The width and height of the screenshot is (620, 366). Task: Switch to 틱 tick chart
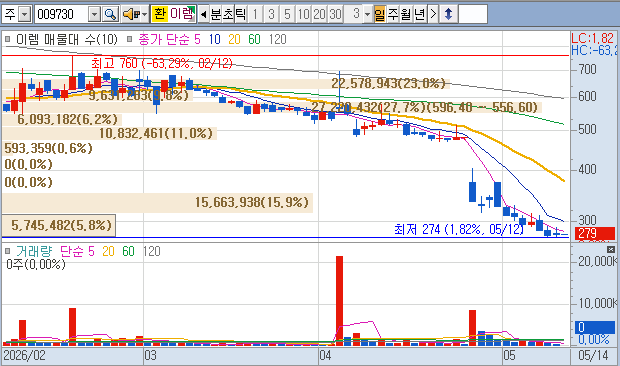[240, 15]
